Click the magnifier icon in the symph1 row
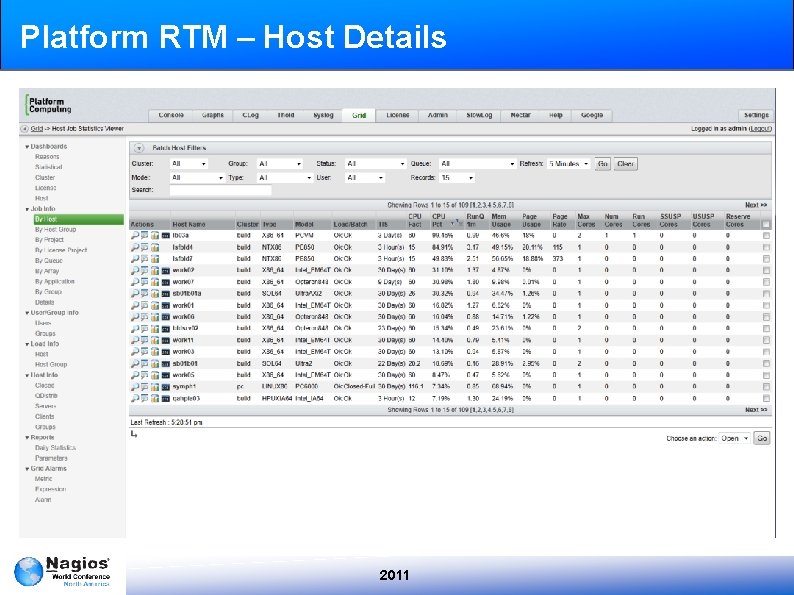 click(x=135, y=387)
